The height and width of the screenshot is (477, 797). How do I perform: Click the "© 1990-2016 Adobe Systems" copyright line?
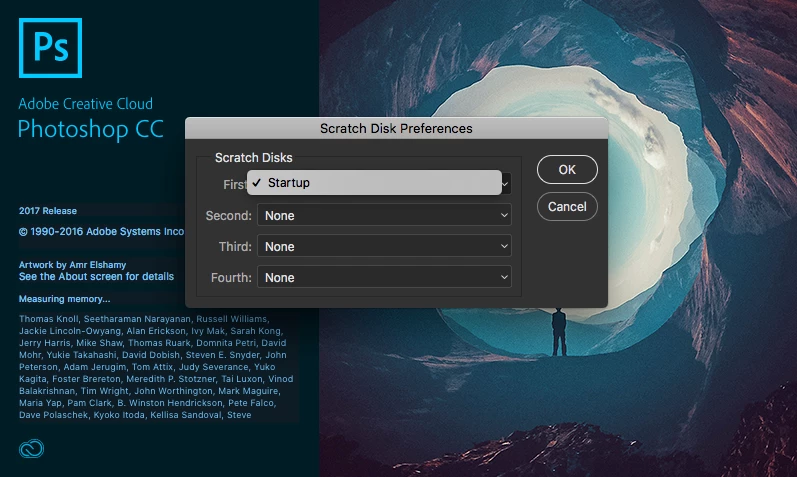point(102,231)
